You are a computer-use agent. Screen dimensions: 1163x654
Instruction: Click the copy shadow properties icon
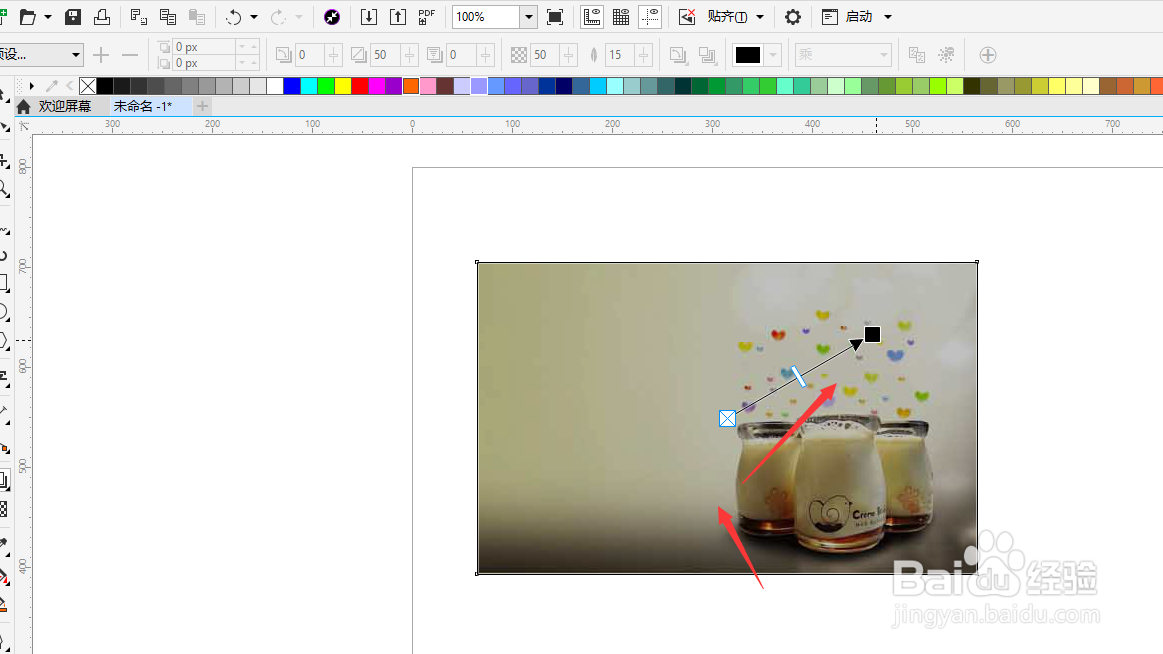pos(917,54)
